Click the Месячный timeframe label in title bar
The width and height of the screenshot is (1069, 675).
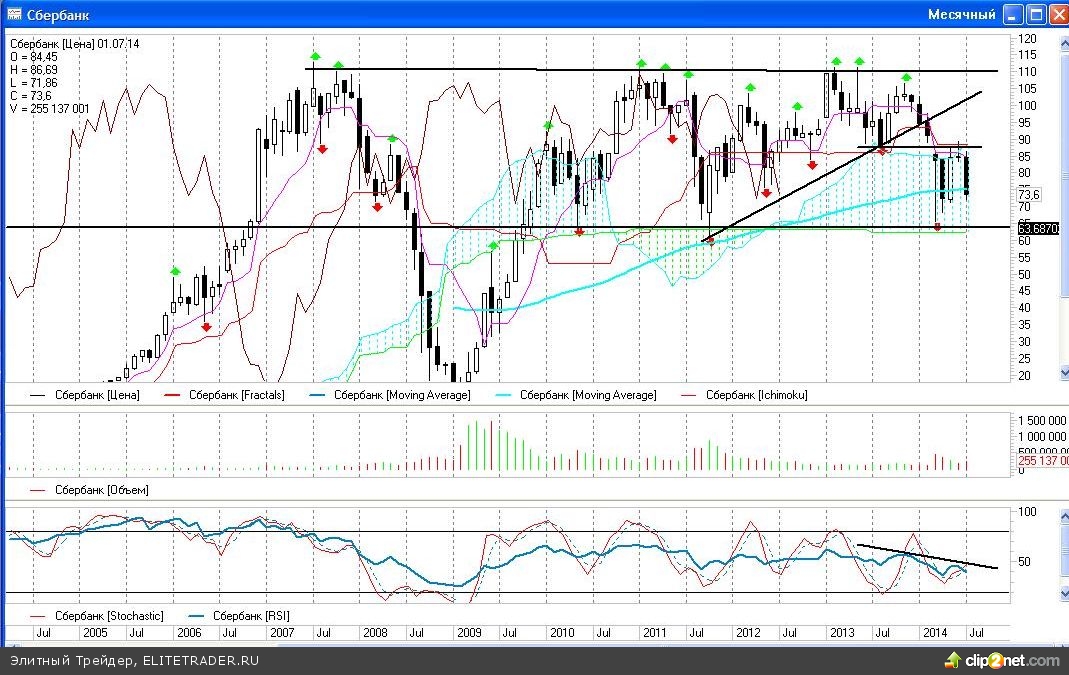pos(961,14)
